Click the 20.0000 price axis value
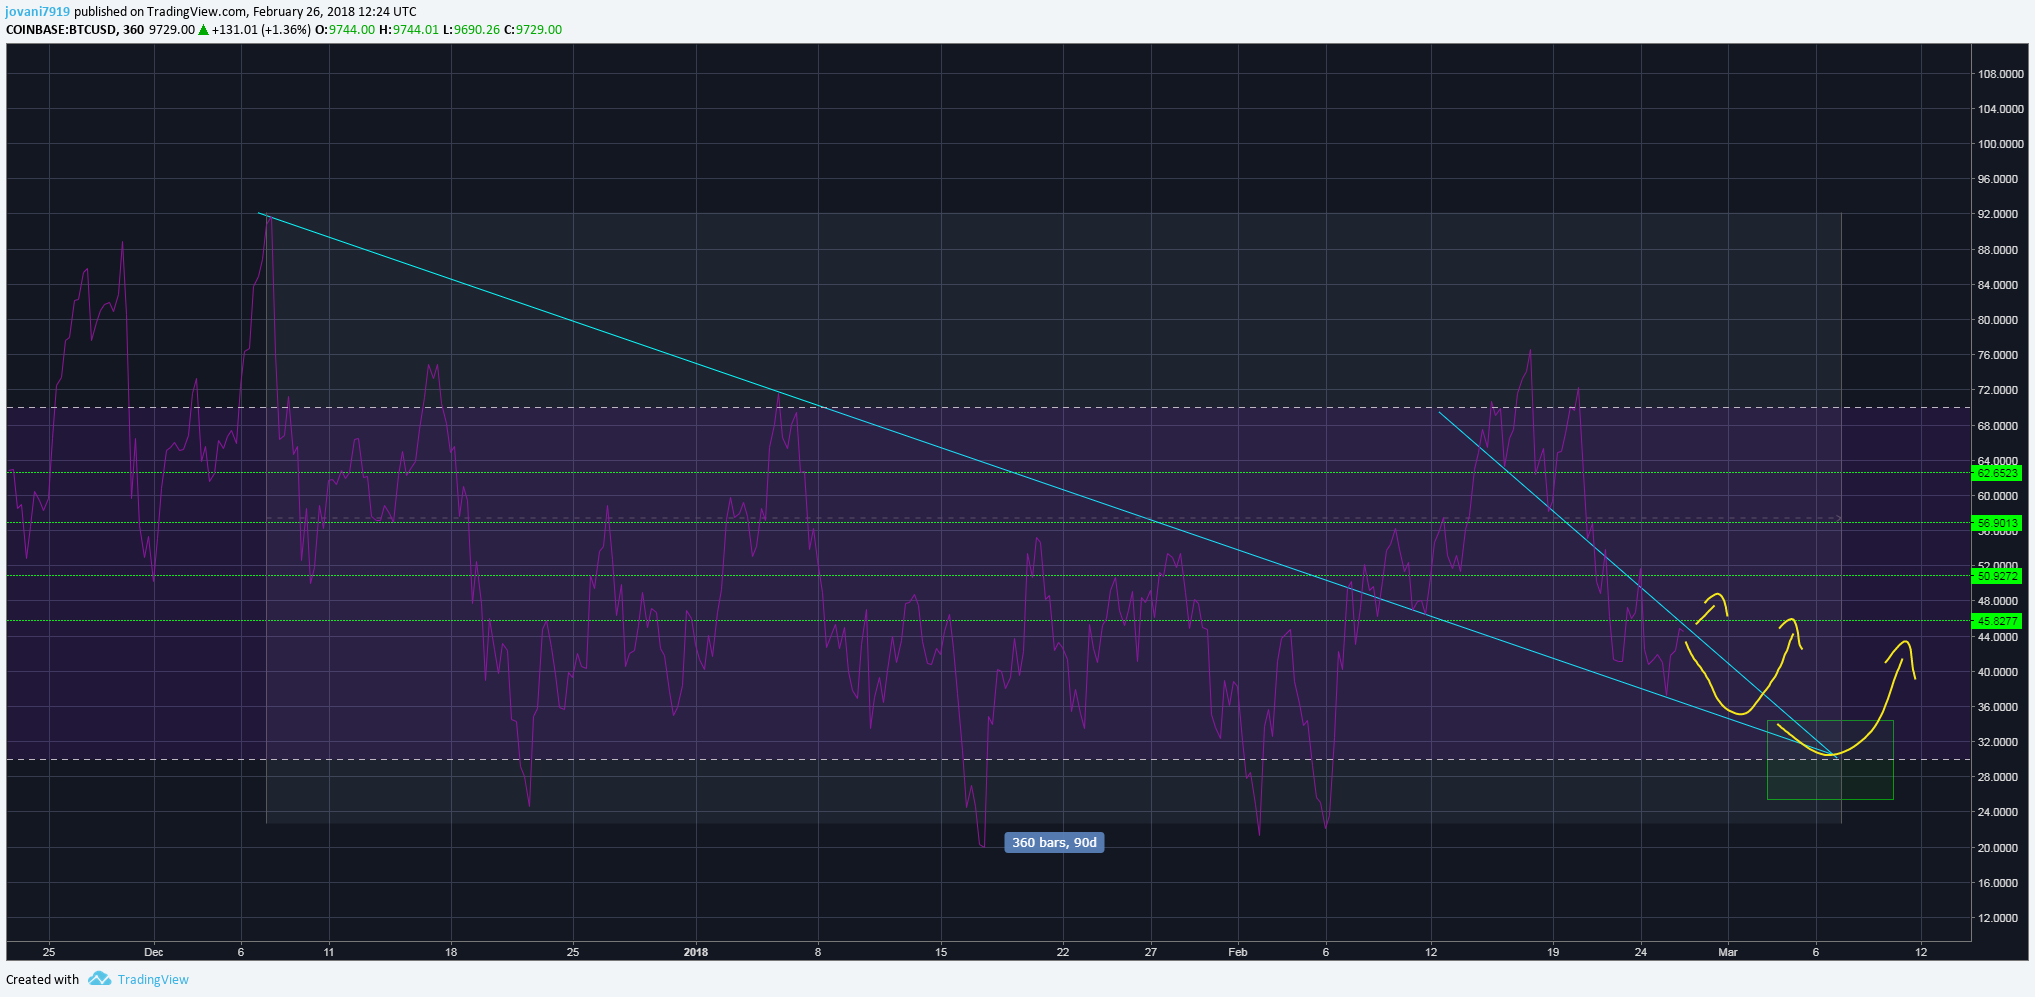Image resolution: width=2035 pixels, height=997 pixels. tap(2000, 848)
